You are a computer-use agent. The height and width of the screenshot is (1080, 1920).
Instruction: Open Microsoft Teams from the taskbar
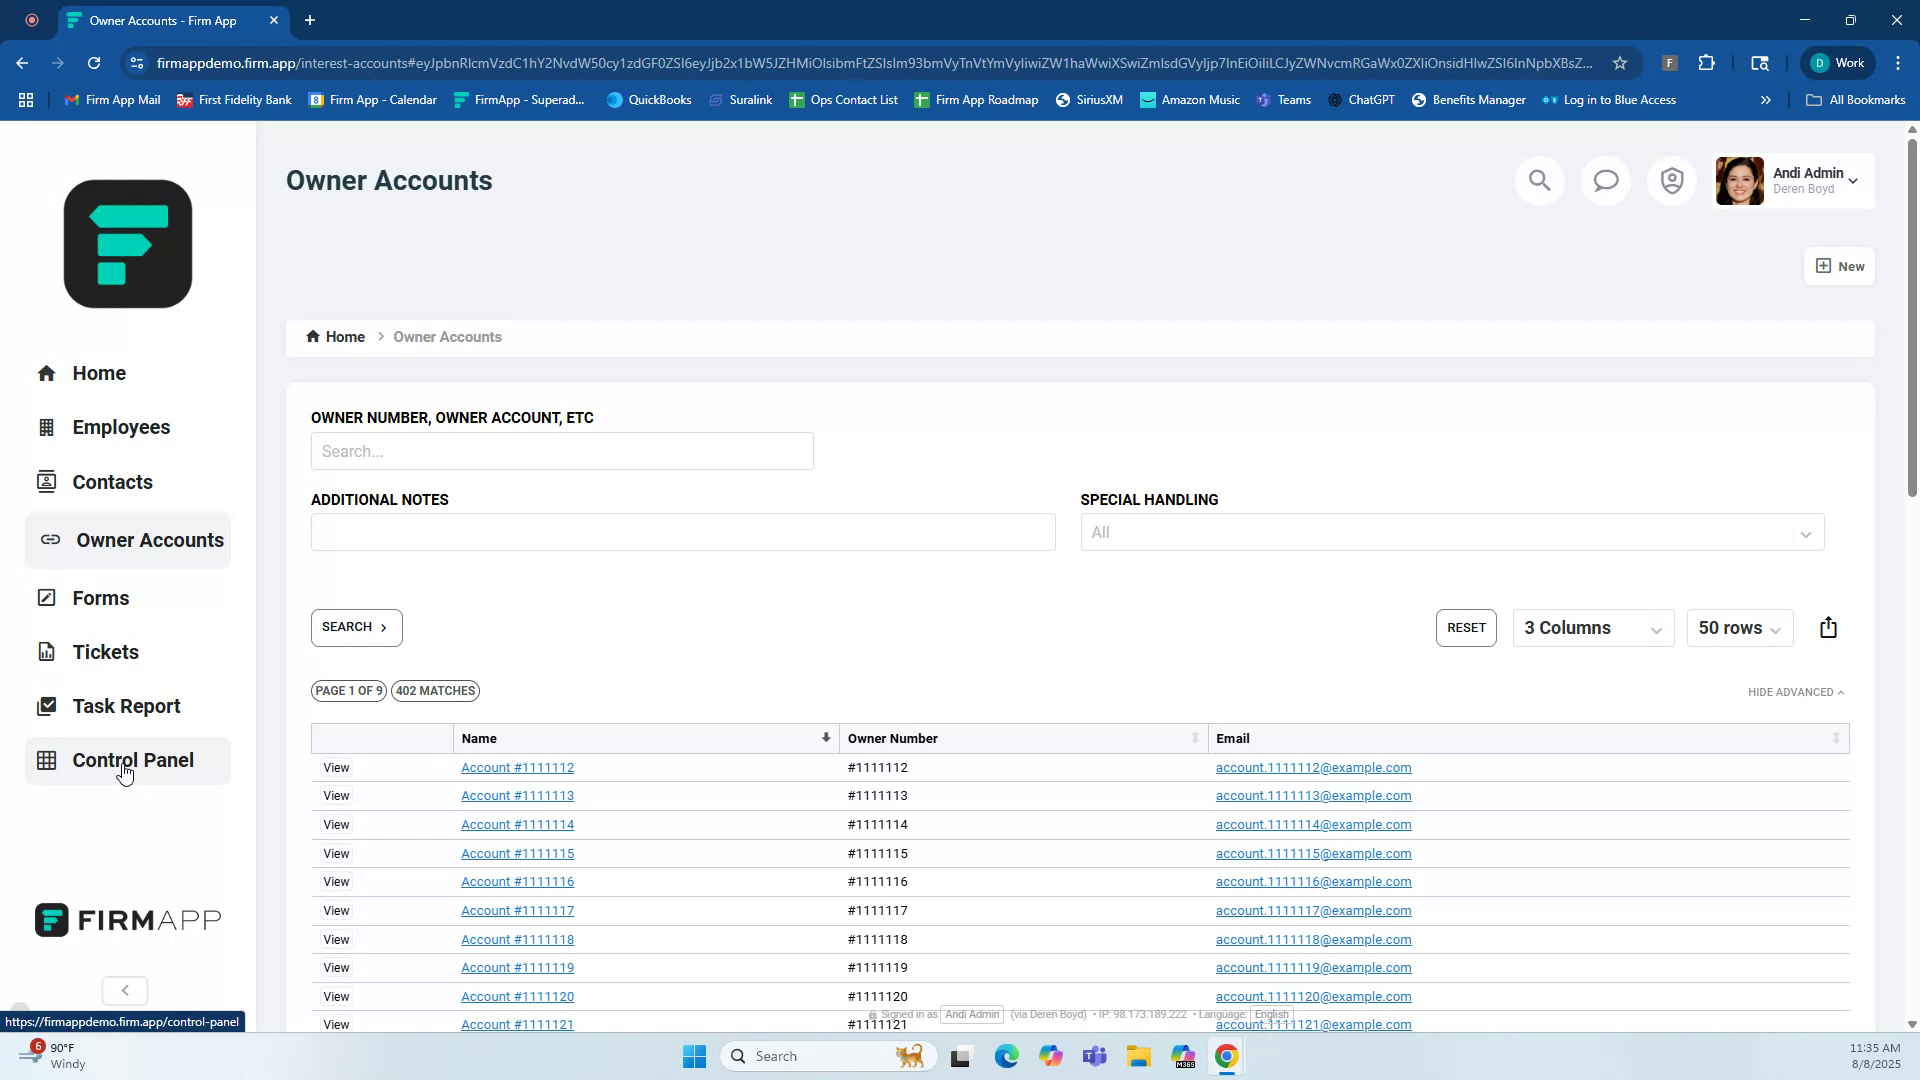point(1095,1055)
